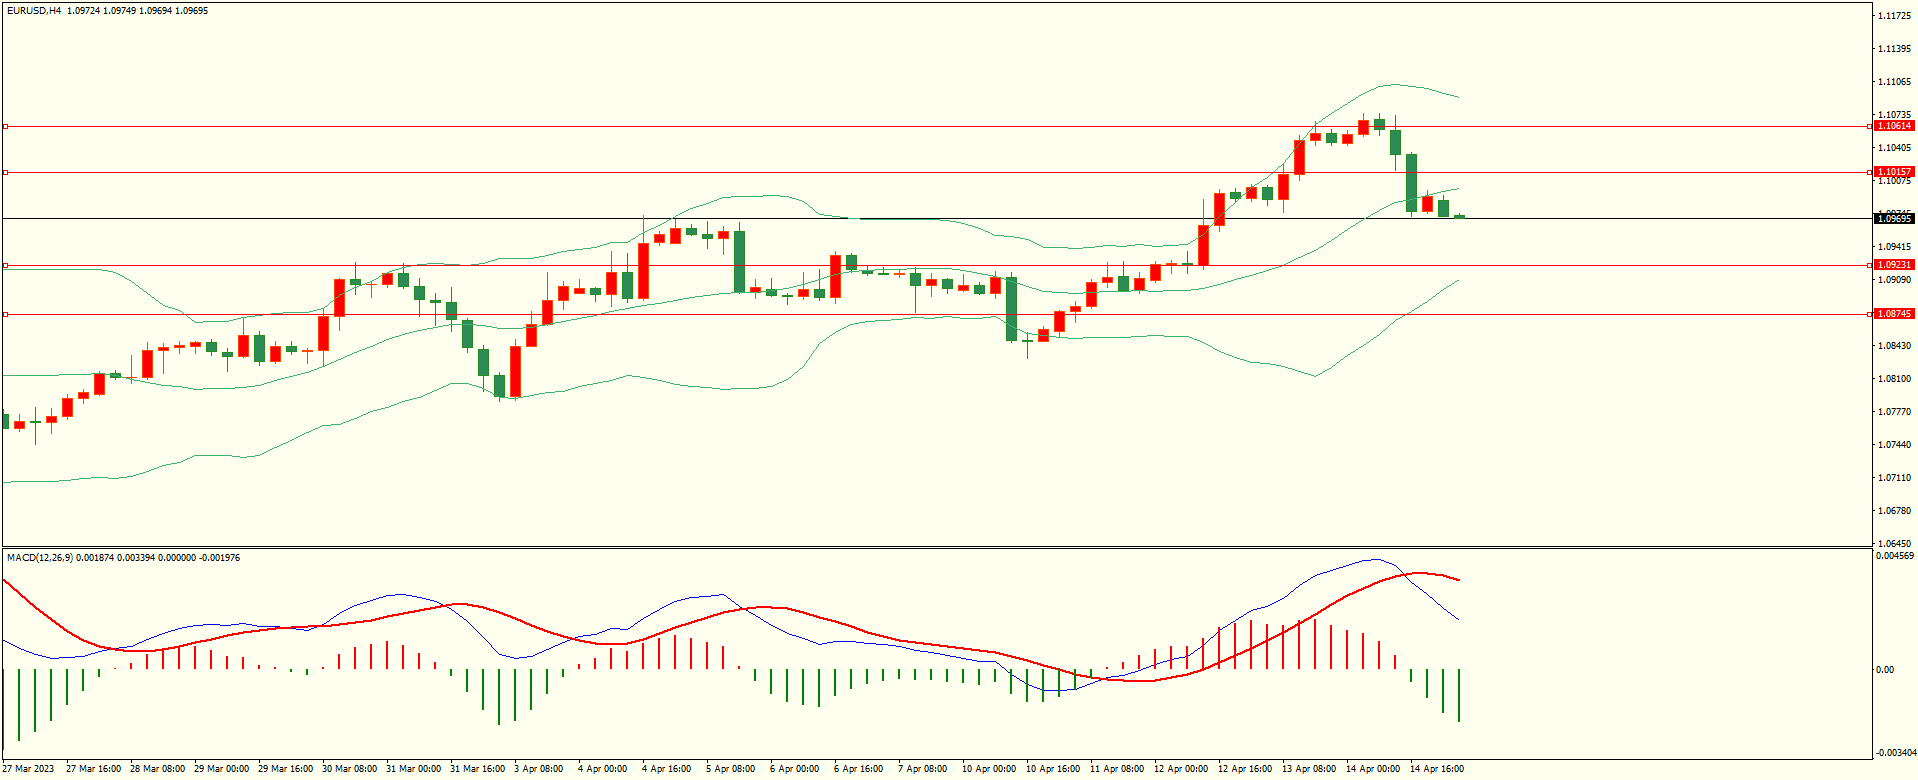Viewport: 1918px width, 780px height.
Task: Click the 7 Apr 08:00 time axis label
Action: (x=922, y=769)
